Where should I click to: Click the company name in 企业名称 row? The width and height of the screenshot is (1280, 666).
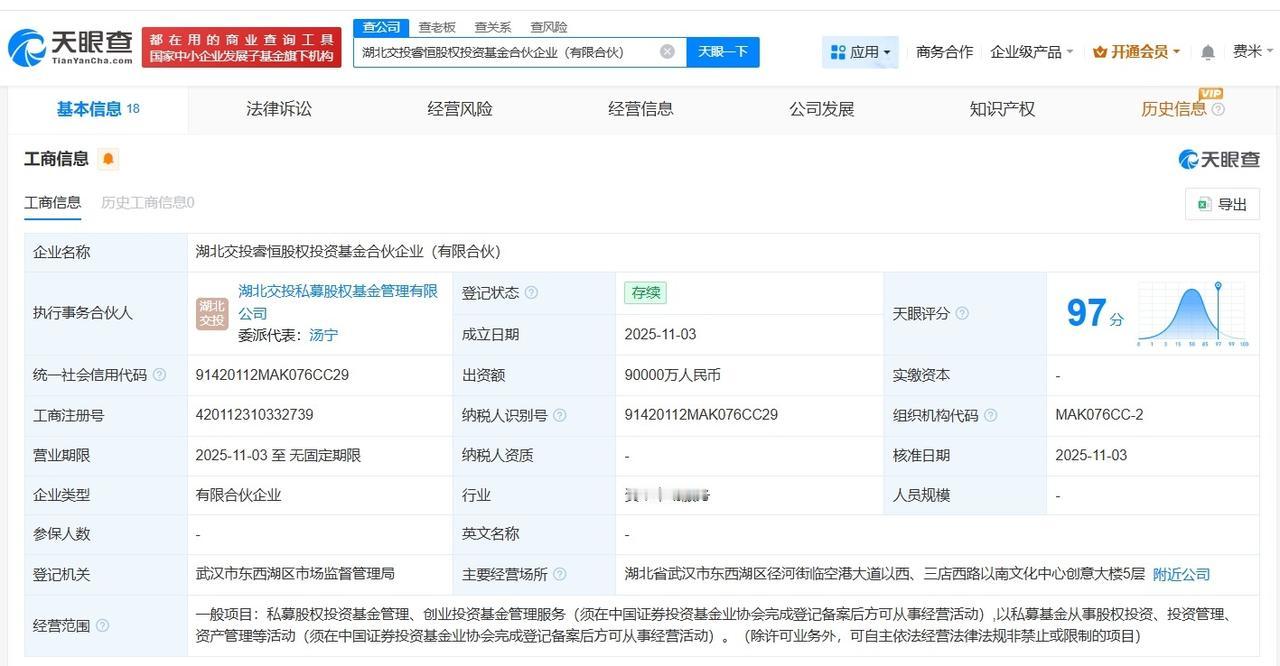[348, 252]
